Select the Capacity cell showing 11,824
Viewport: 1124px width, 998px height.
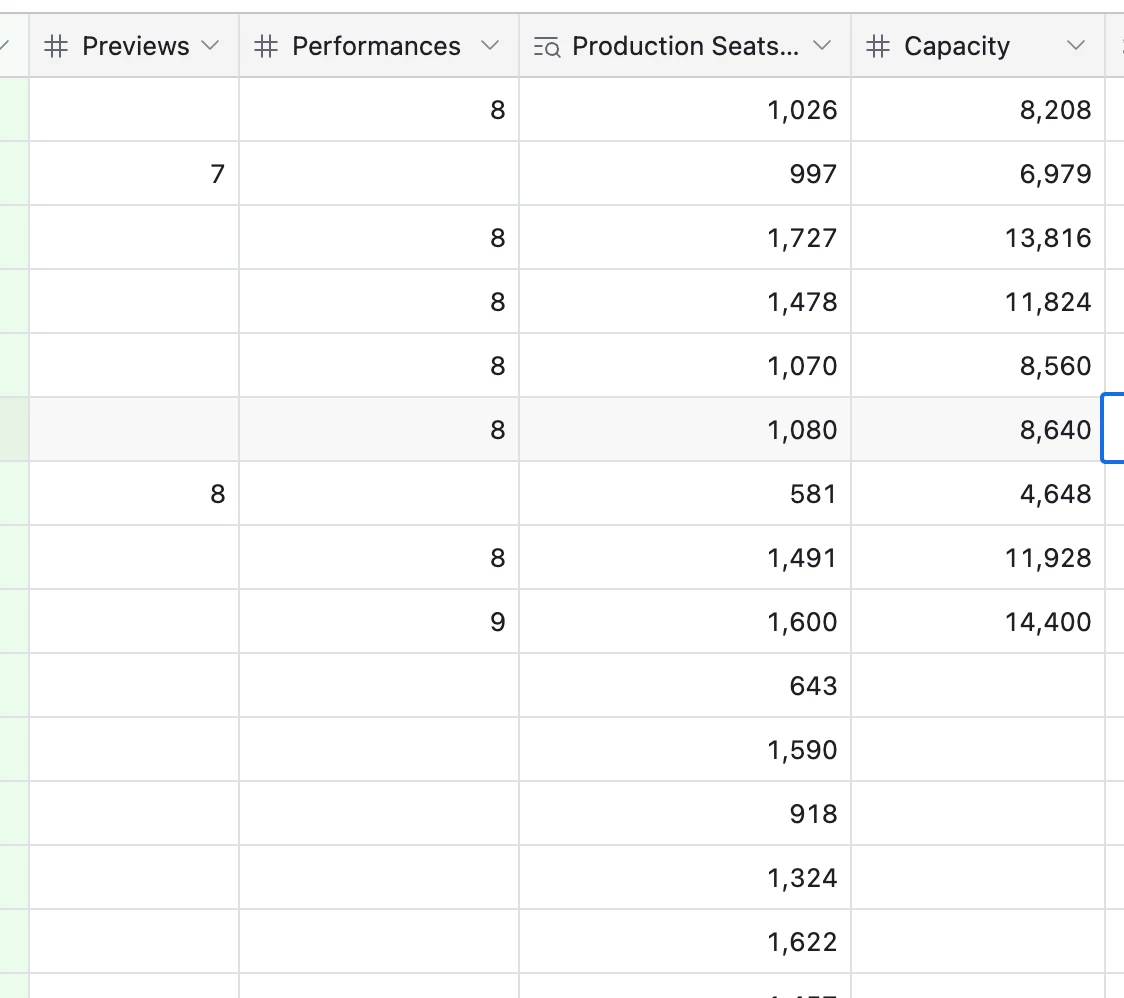pos(978,302)
